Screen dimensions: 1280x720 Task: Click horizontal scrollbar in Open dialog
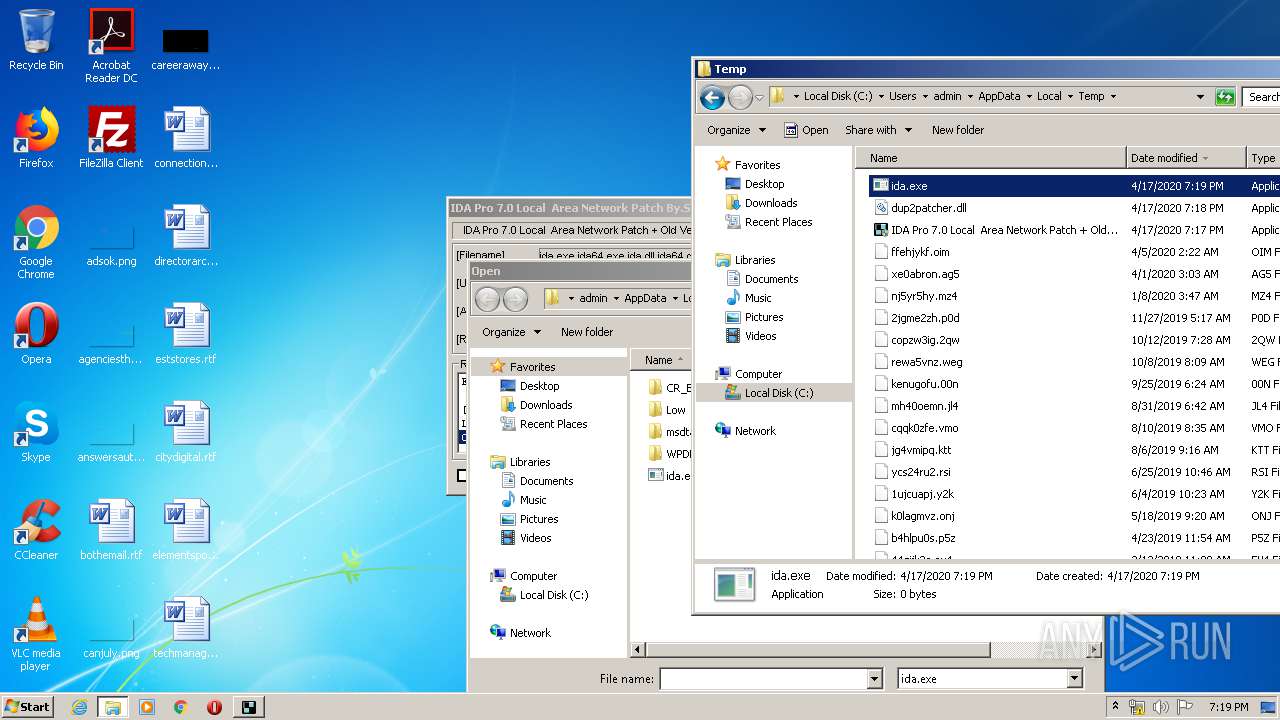(x=817, y=650)
